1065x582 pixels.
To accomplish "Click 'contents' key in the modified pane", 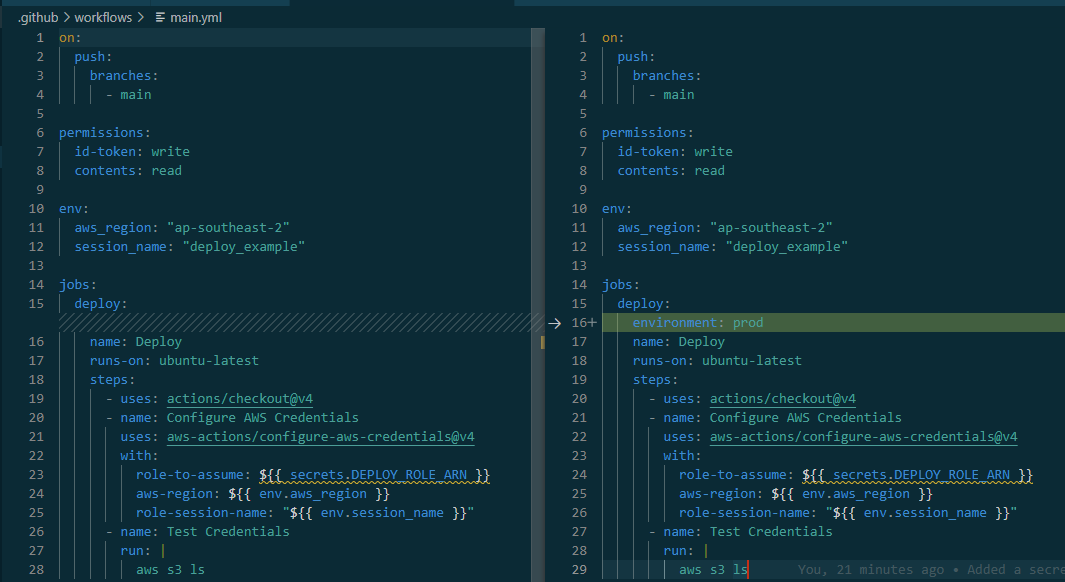I will (648, 170).
